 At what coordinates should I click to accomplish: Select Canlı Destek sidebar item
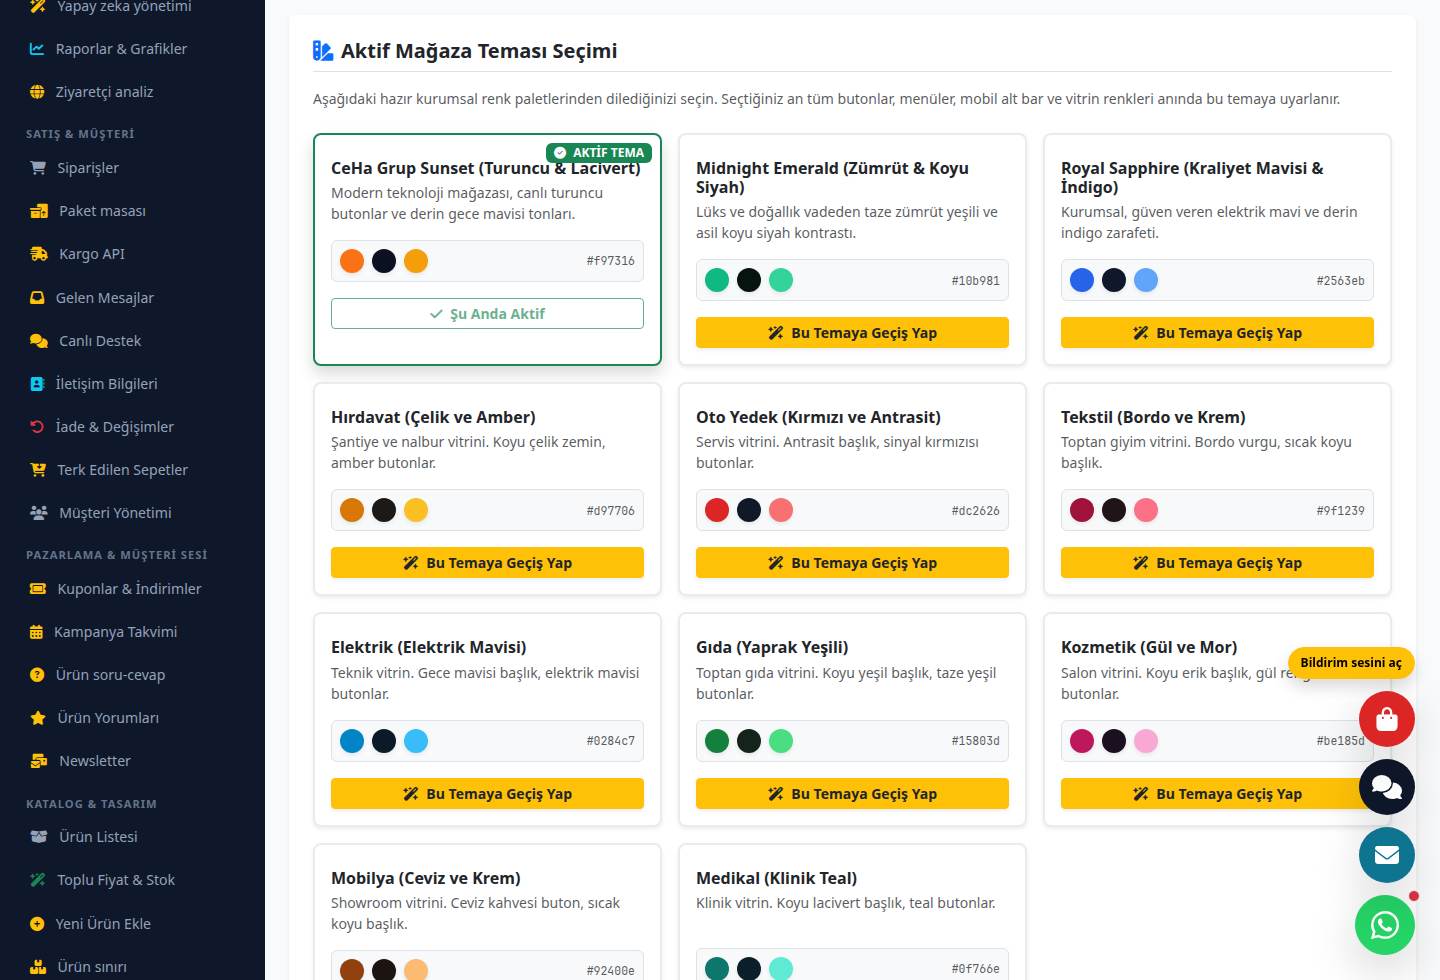[x=132, y=341]
